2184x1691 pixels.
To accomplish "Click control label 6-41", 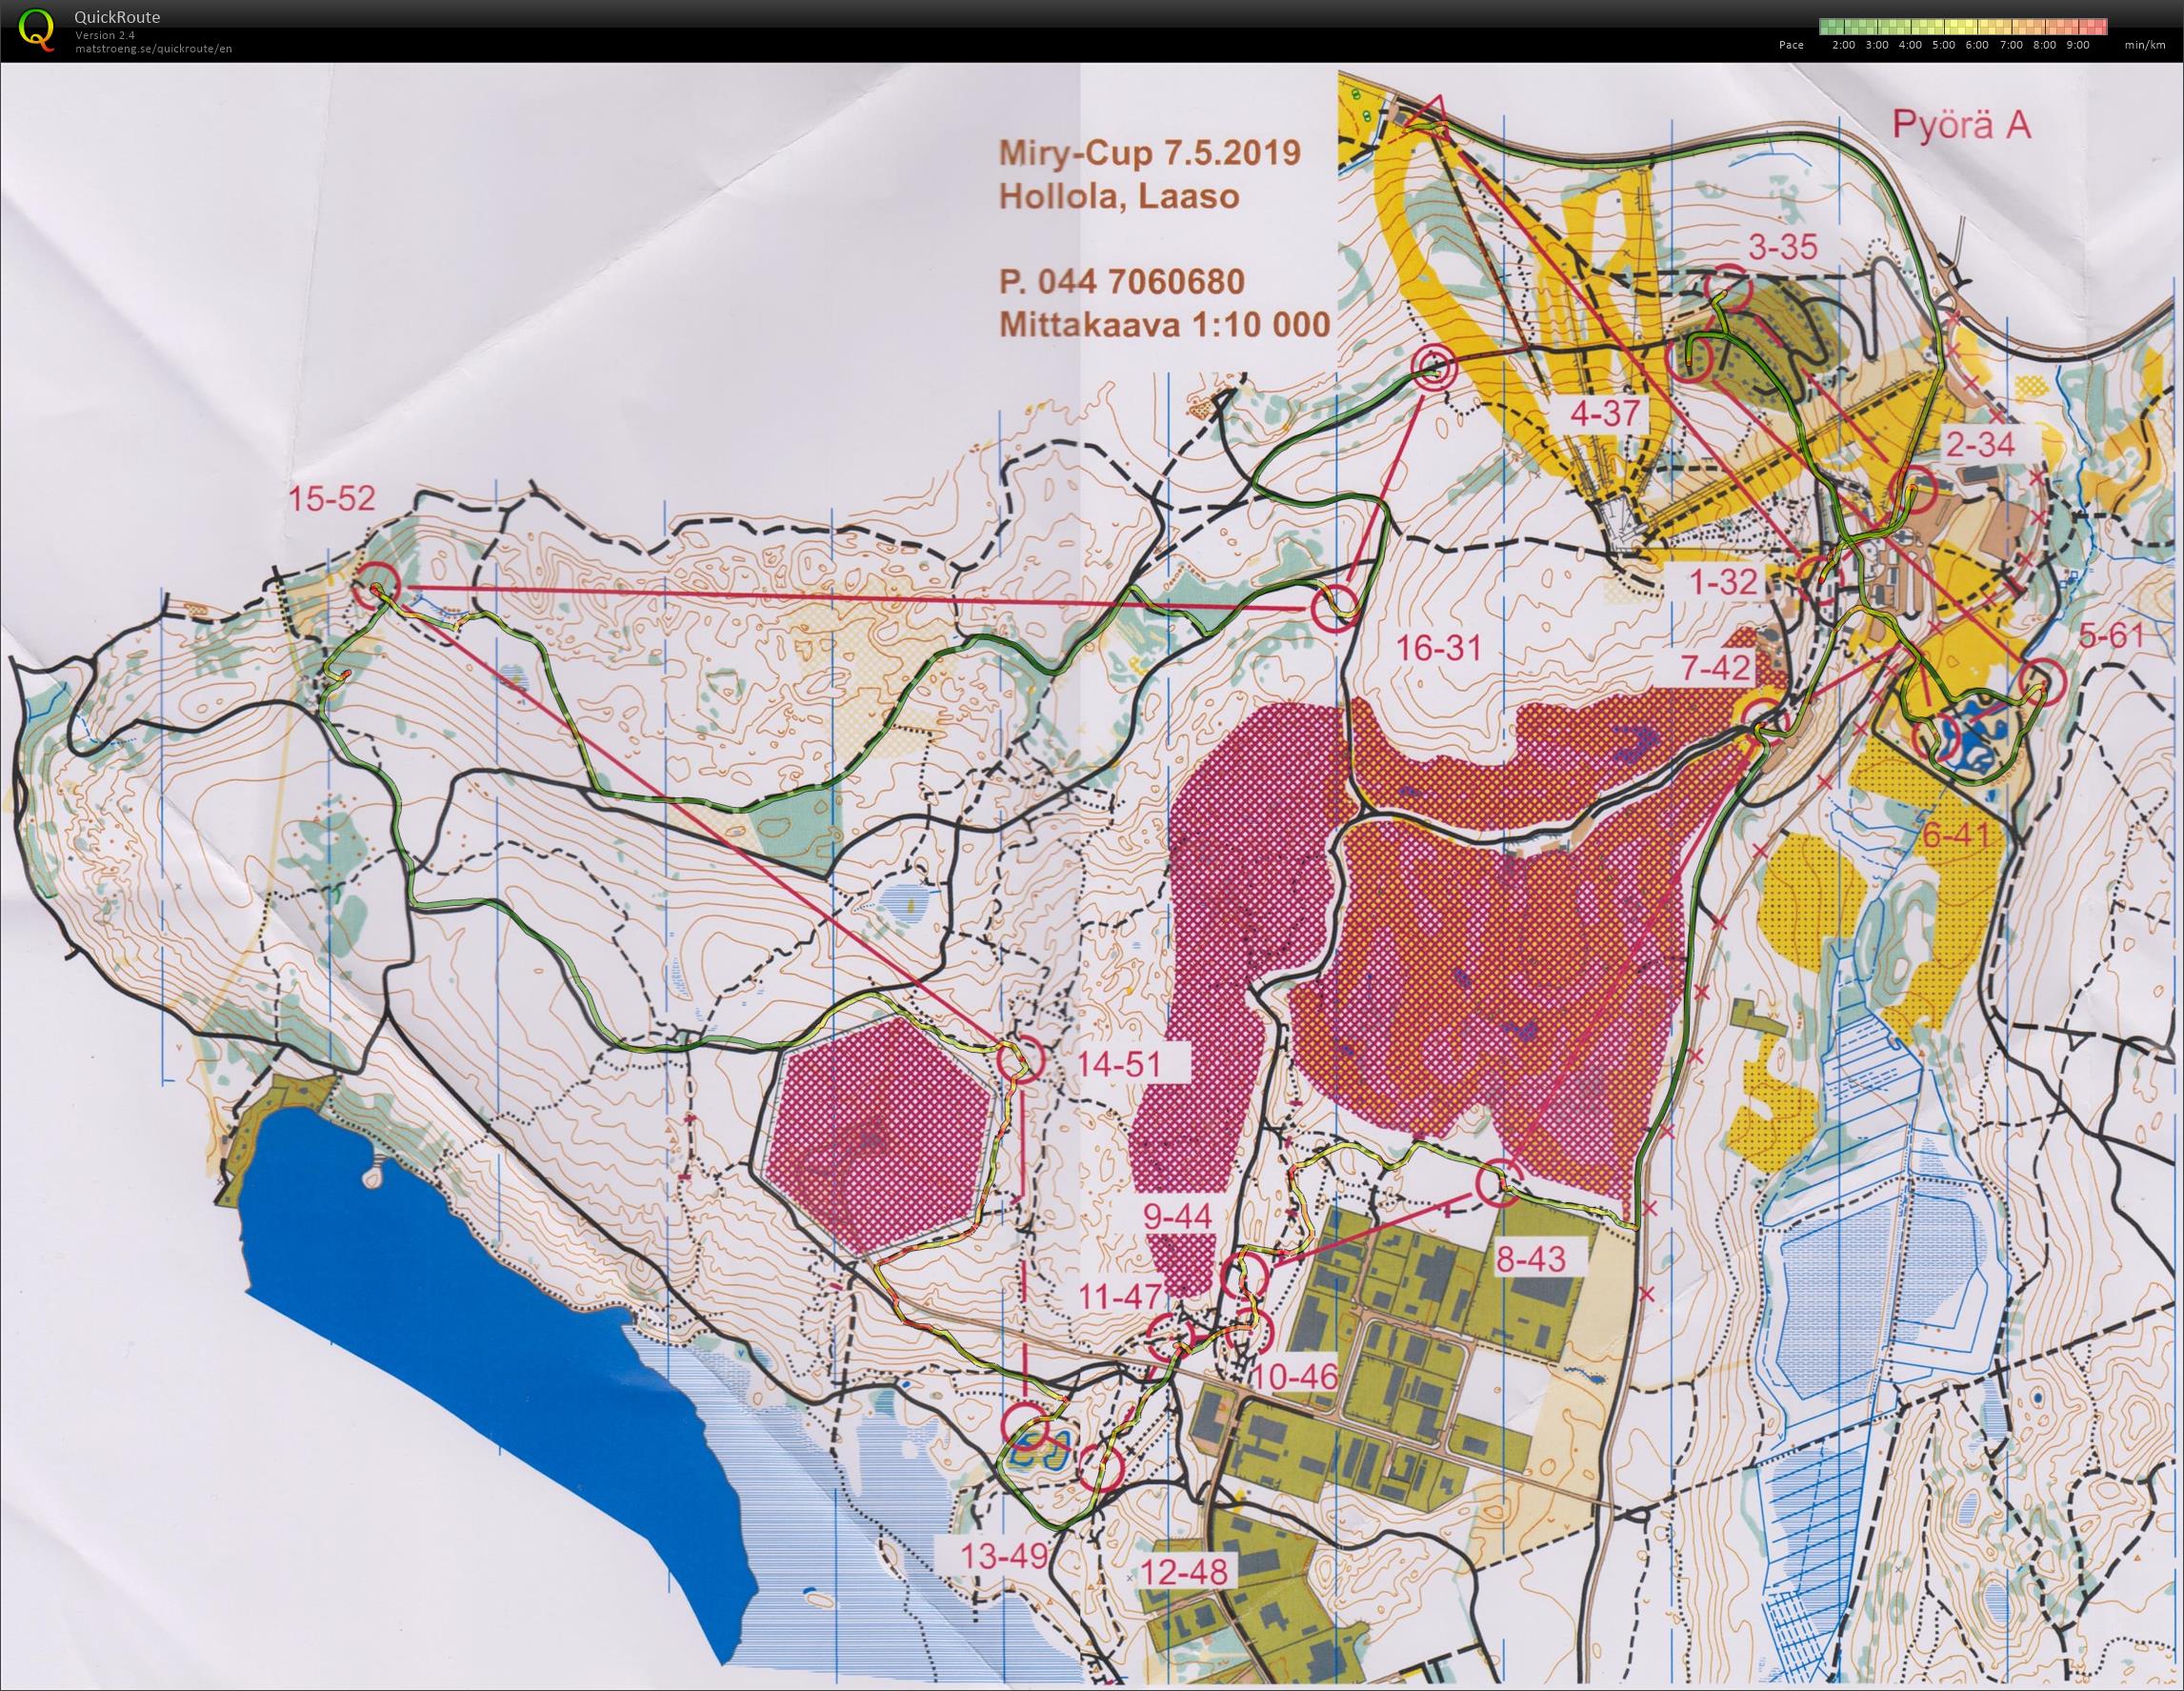I will [x=1959, y=836].
